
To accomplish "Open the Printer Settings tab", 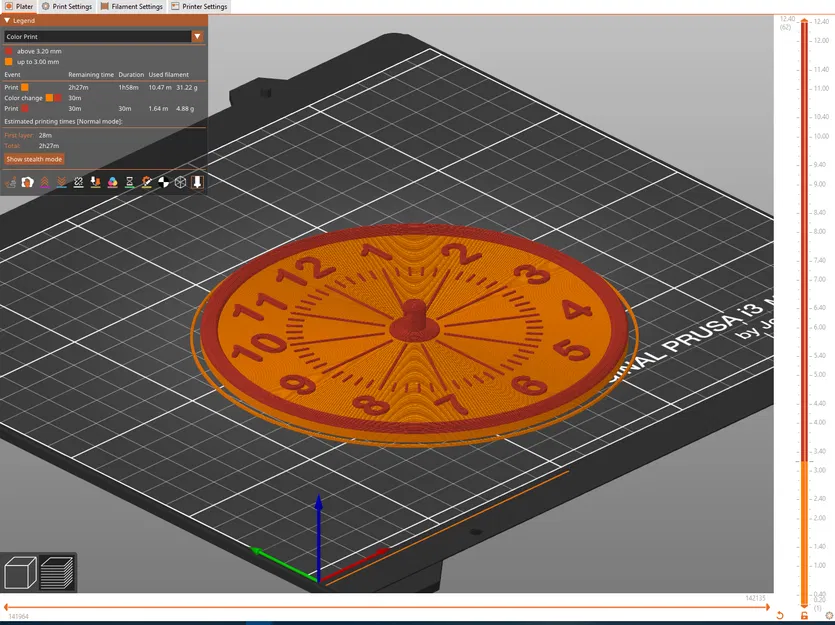I will [x=199, y=6].
